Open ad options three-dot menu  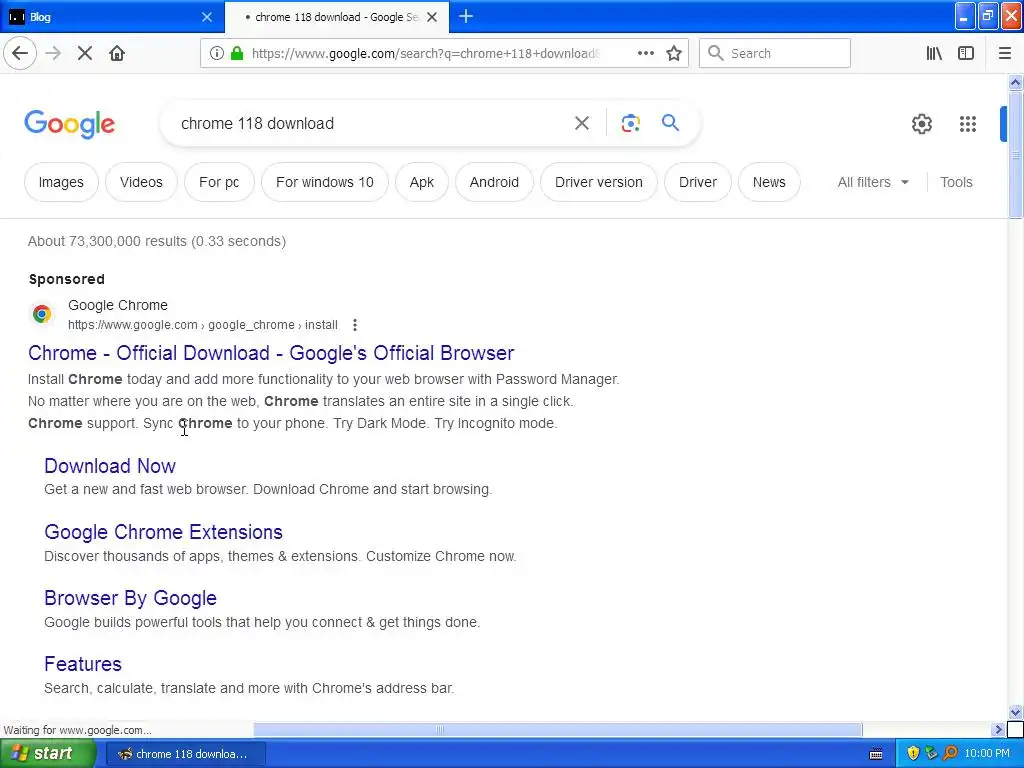pyautogui.click(x=355, y=325)
